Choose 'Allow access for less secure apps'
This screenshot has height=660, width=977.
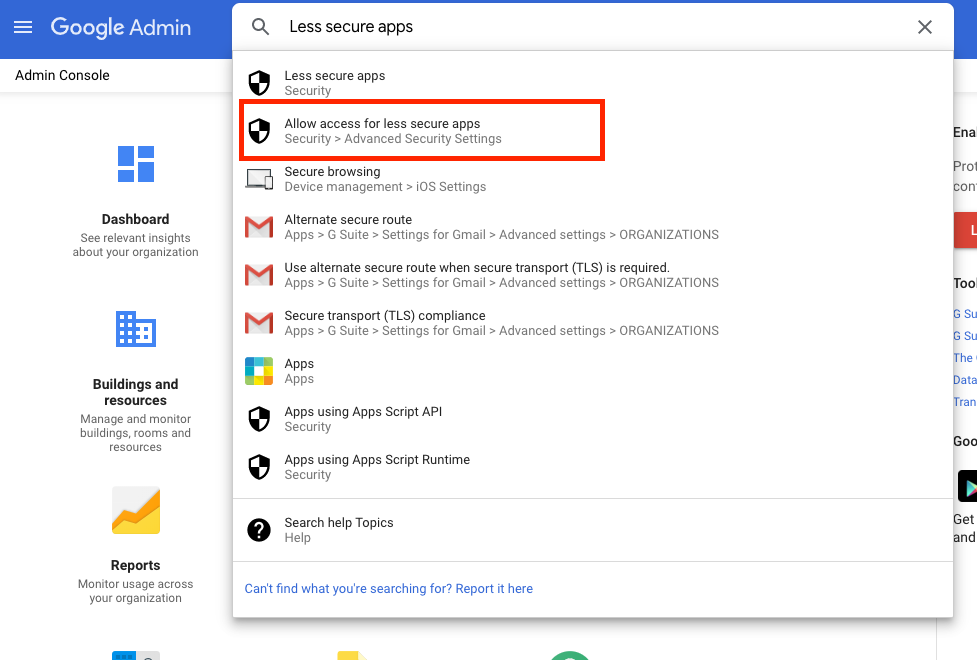pyautogui.click(x=382, y=131)
